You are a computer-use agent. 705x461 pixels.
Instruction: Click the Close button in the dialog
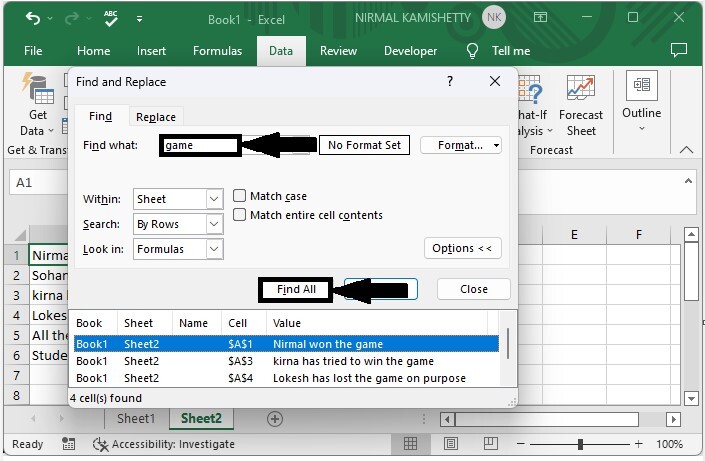tap(473, 289)
